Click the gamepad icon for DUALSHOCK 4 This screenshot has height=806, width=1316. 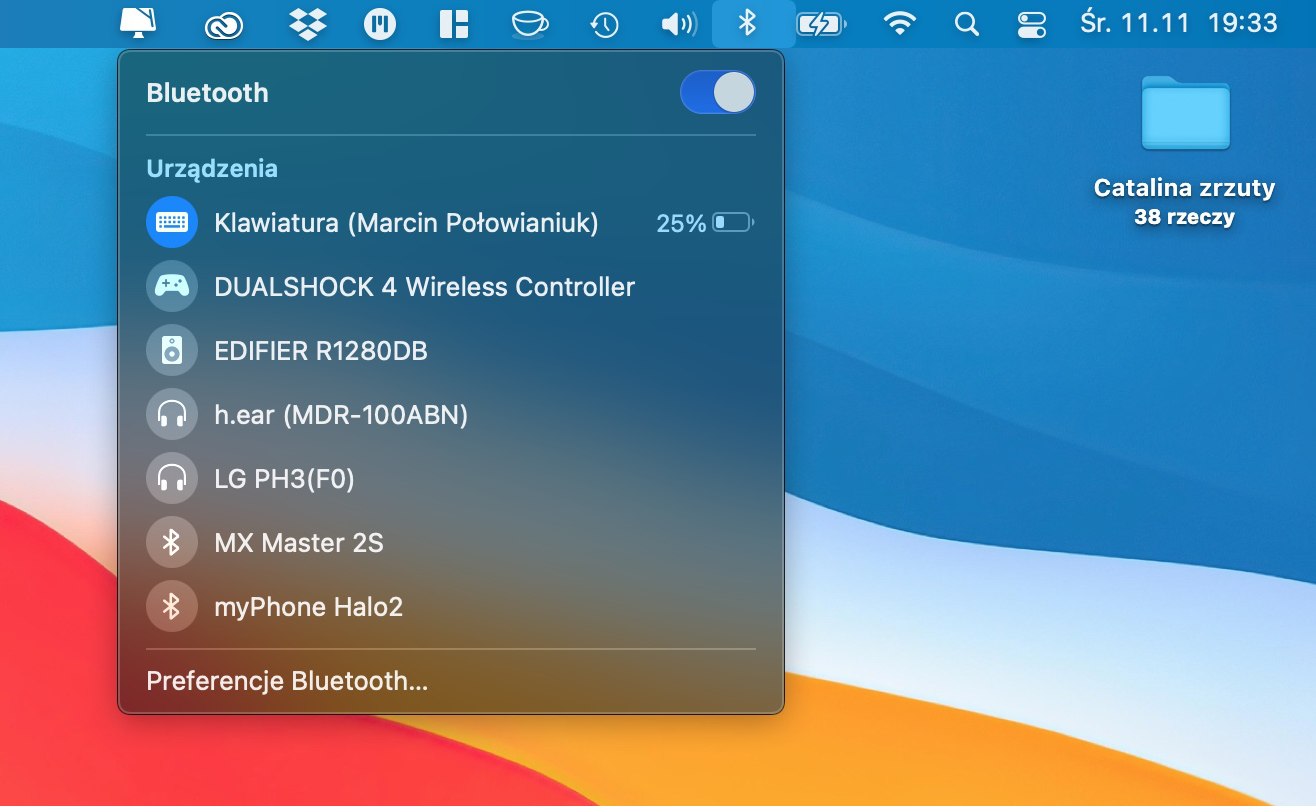(x=172, y=286)
